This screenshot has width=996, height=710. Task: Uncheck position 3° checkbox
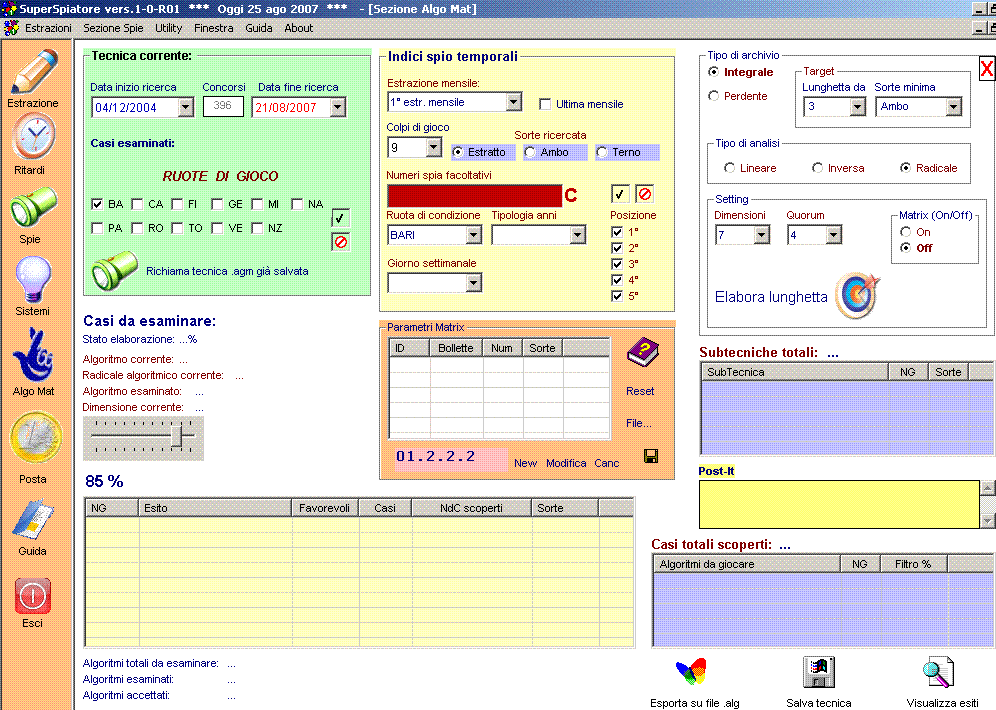pos(617,264)
